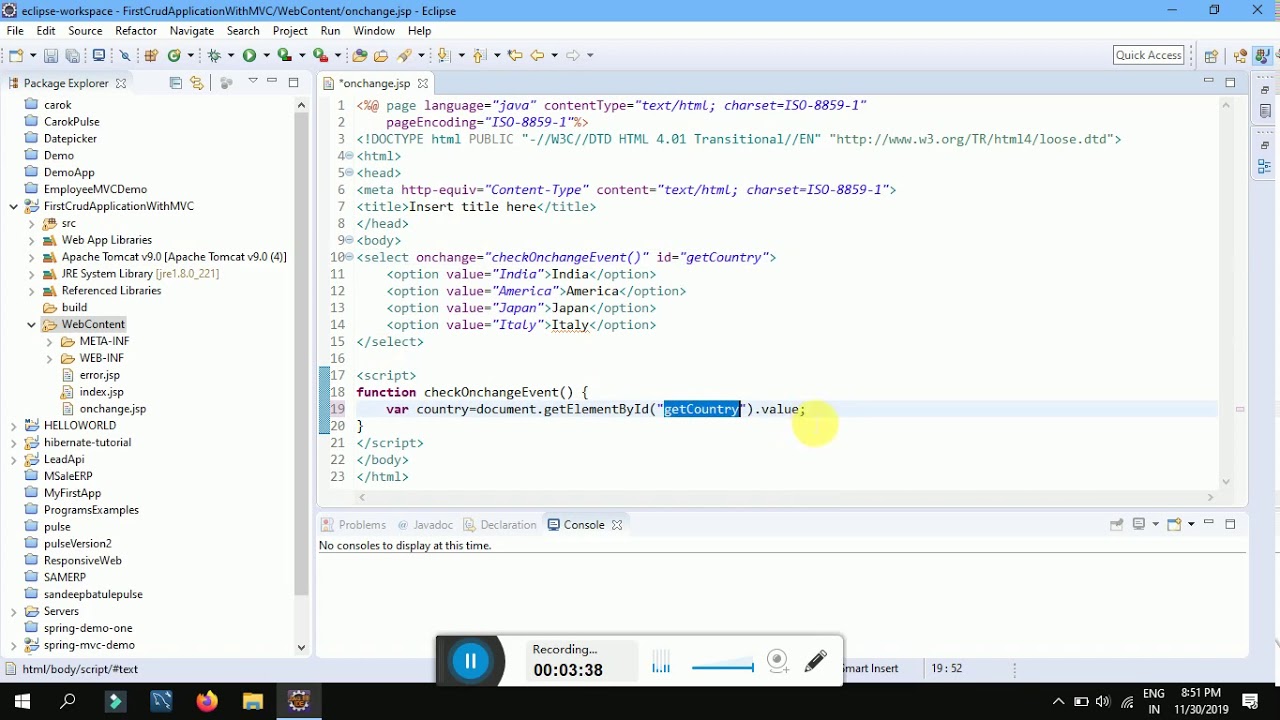Switch to the Problems tab

tap(353, 525)
